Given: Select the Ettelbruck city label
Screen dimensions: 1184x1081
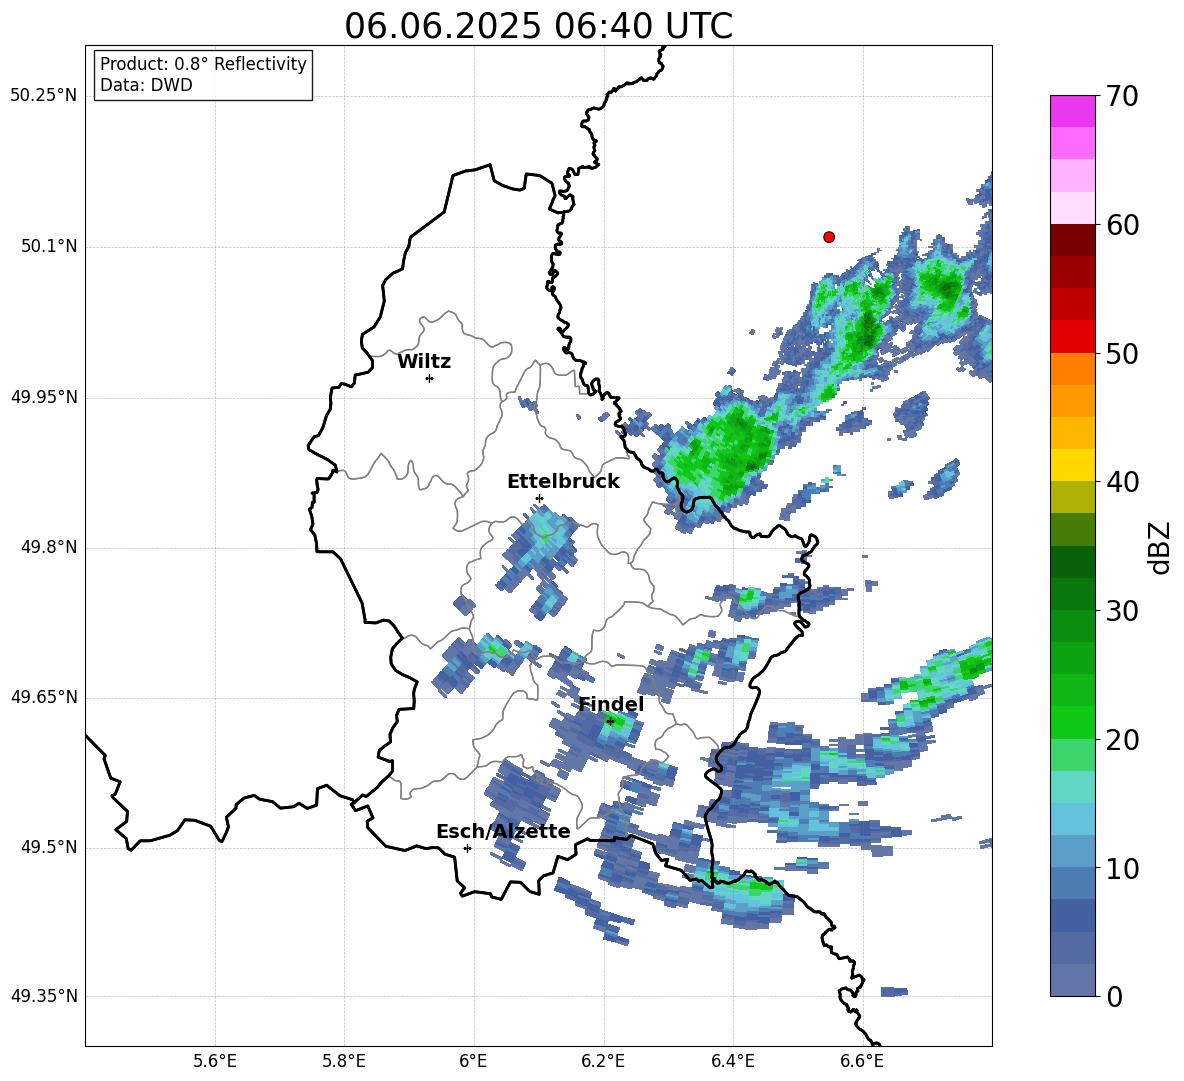Looking at the screenshot, I should [x=563, y=482].
